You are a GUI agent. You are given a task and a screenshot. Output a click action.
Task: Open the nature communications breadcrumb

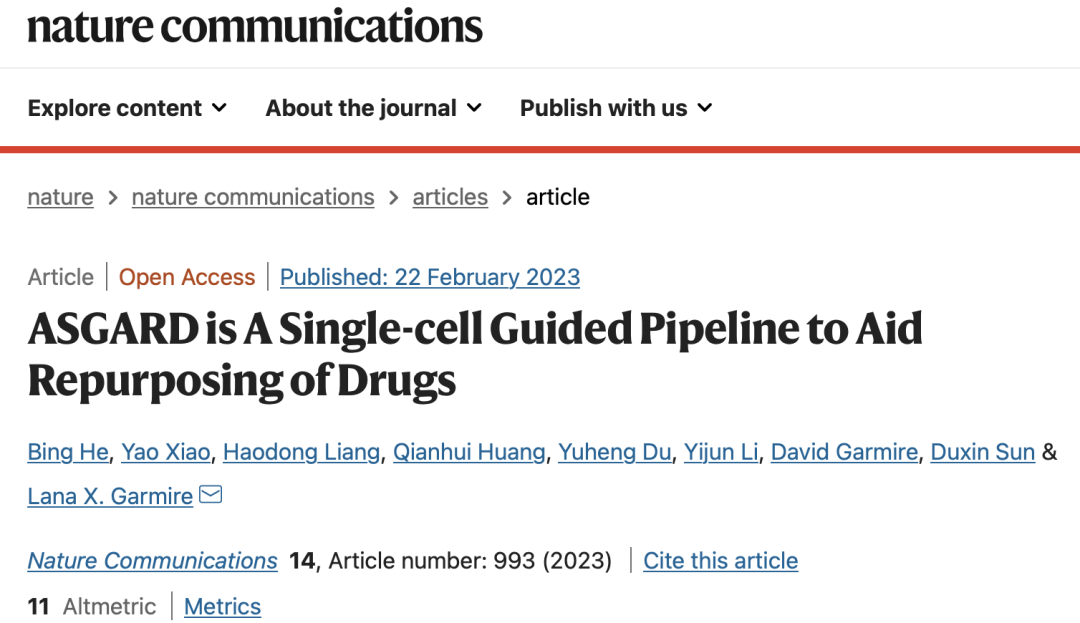pyautogui.click(x=253, y=197)
